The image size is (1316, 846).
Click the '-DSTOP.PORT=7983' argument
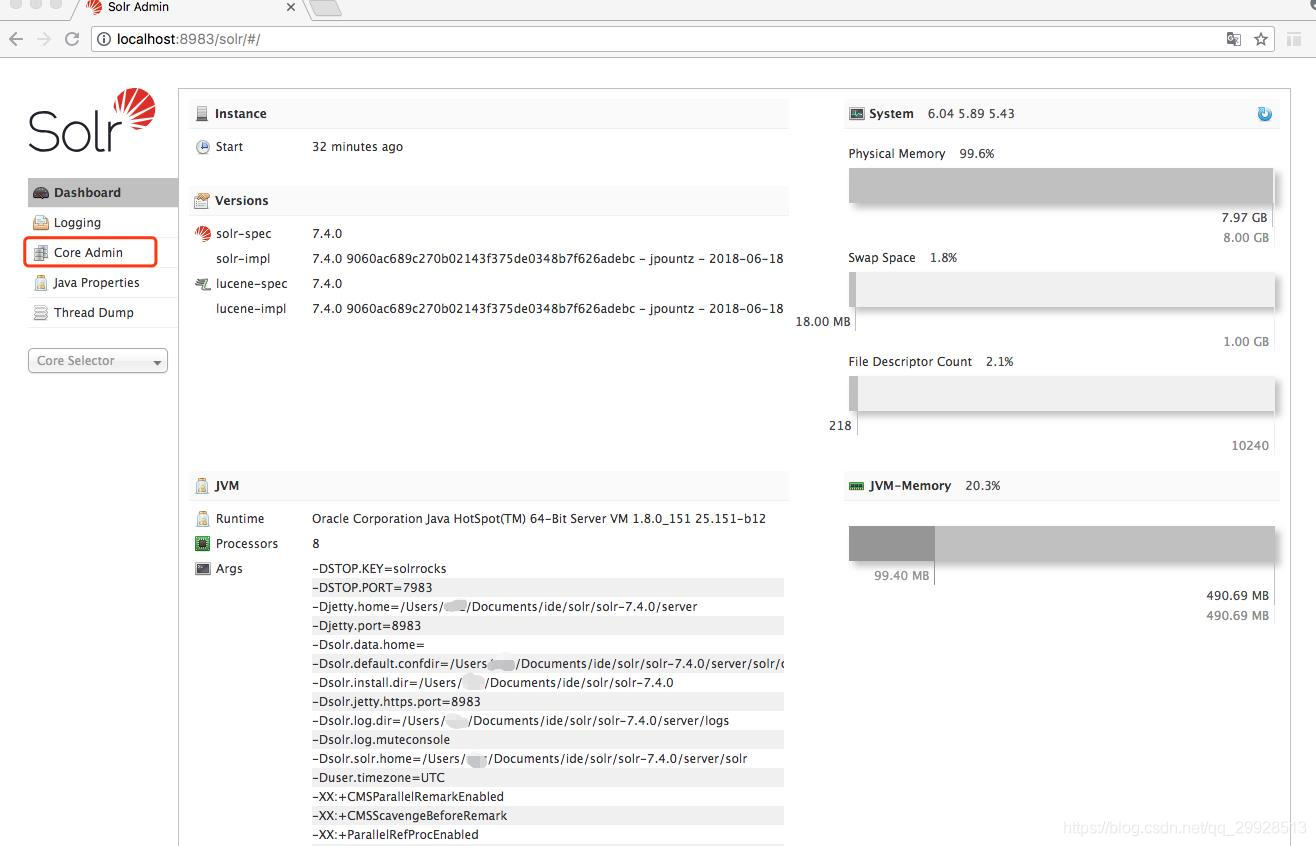372,587
